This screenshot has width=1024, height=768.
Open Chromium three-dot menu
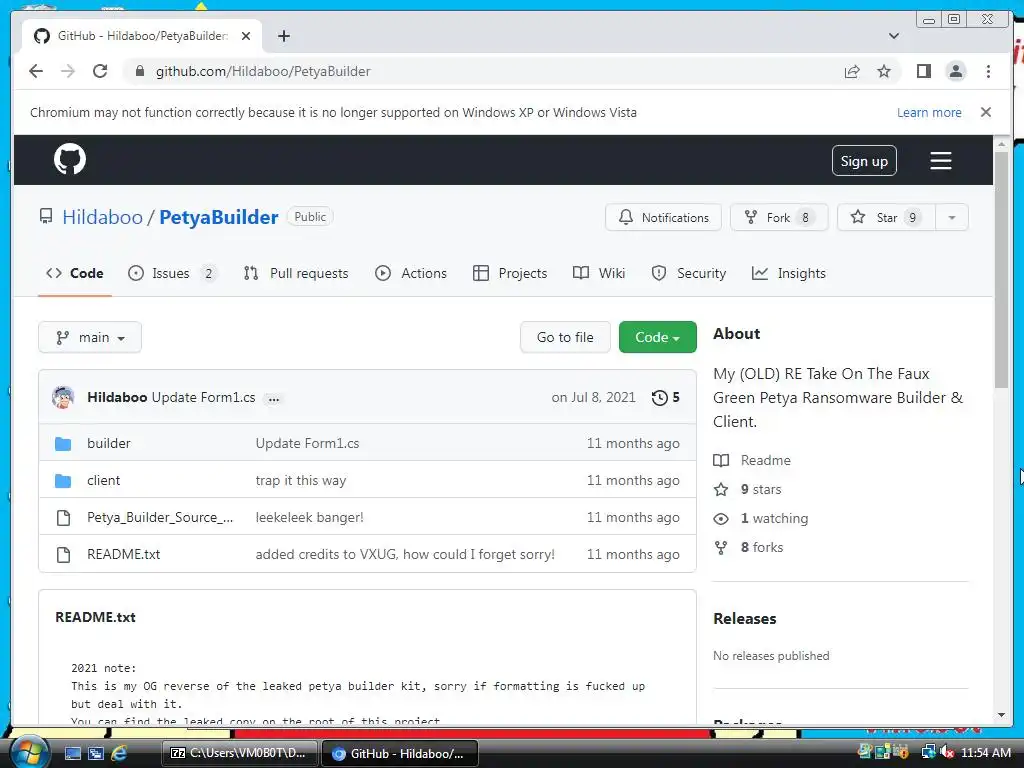pos(988,71)
